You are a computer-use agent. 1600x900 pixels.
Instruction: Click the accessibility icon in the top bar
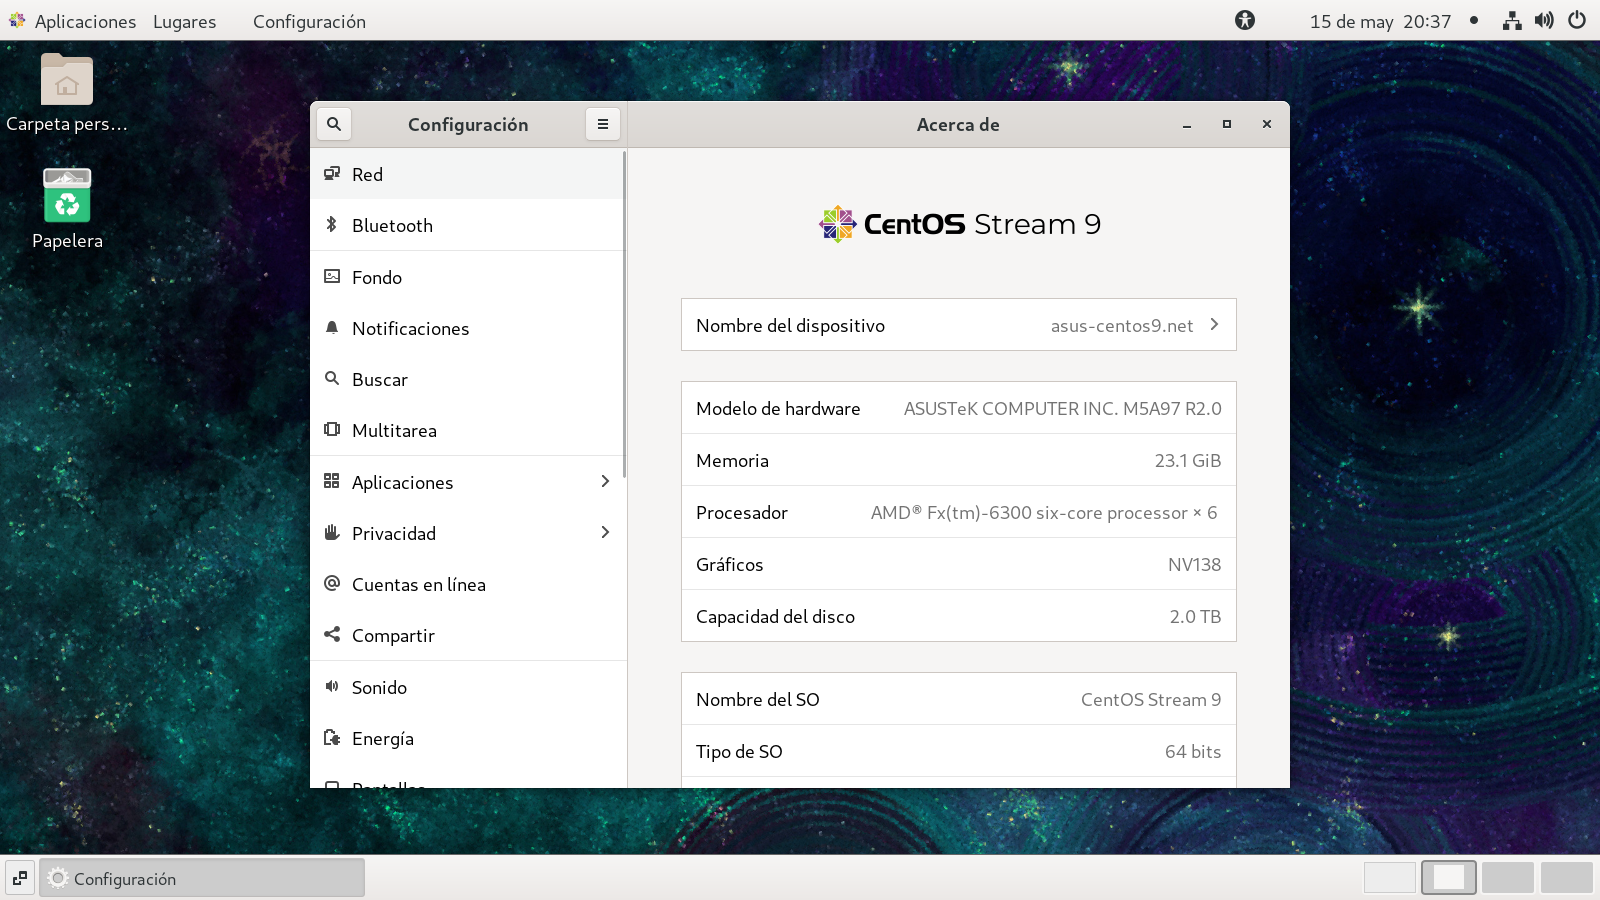tap(1245, 21)
